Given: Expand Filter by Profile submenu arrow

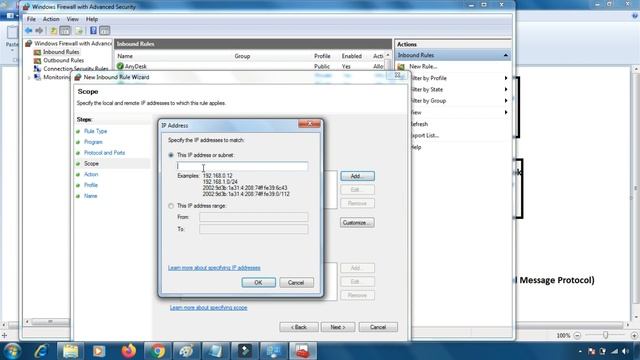Looking at the screenshot, I should point(506,78).
